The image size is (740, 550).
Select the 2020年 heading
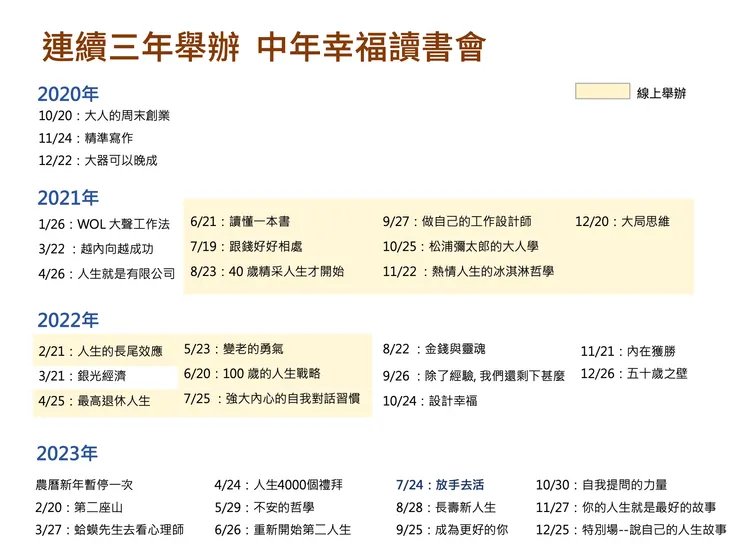[68, 94]
